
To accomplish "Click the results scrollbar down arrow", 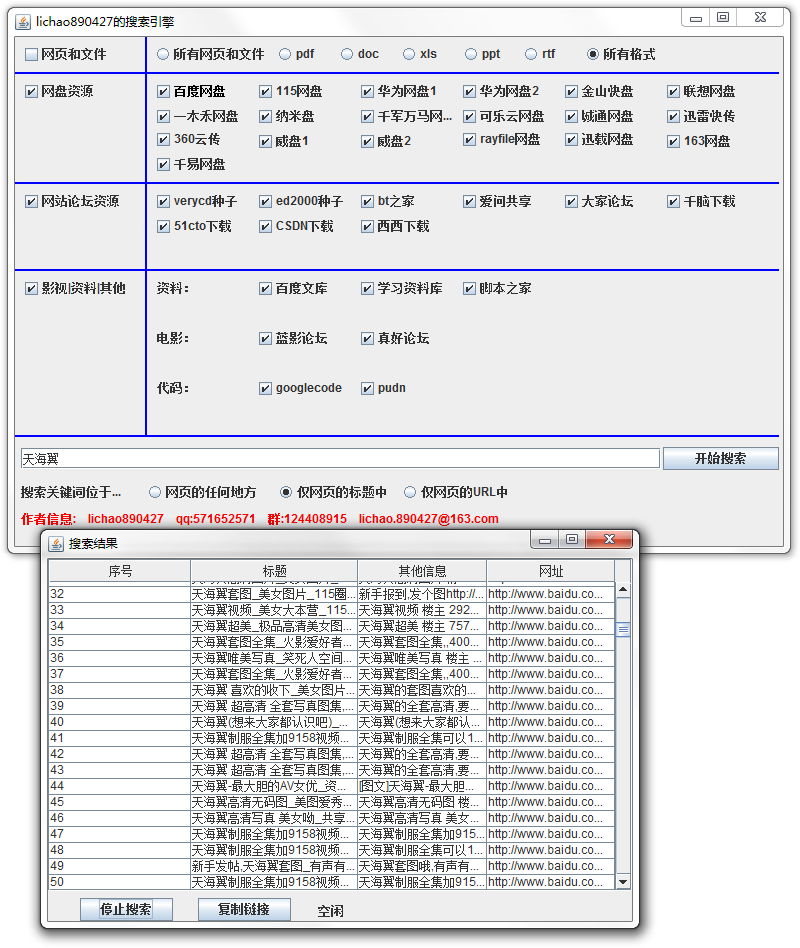I will pyautogui.click(x=623, y=882).
